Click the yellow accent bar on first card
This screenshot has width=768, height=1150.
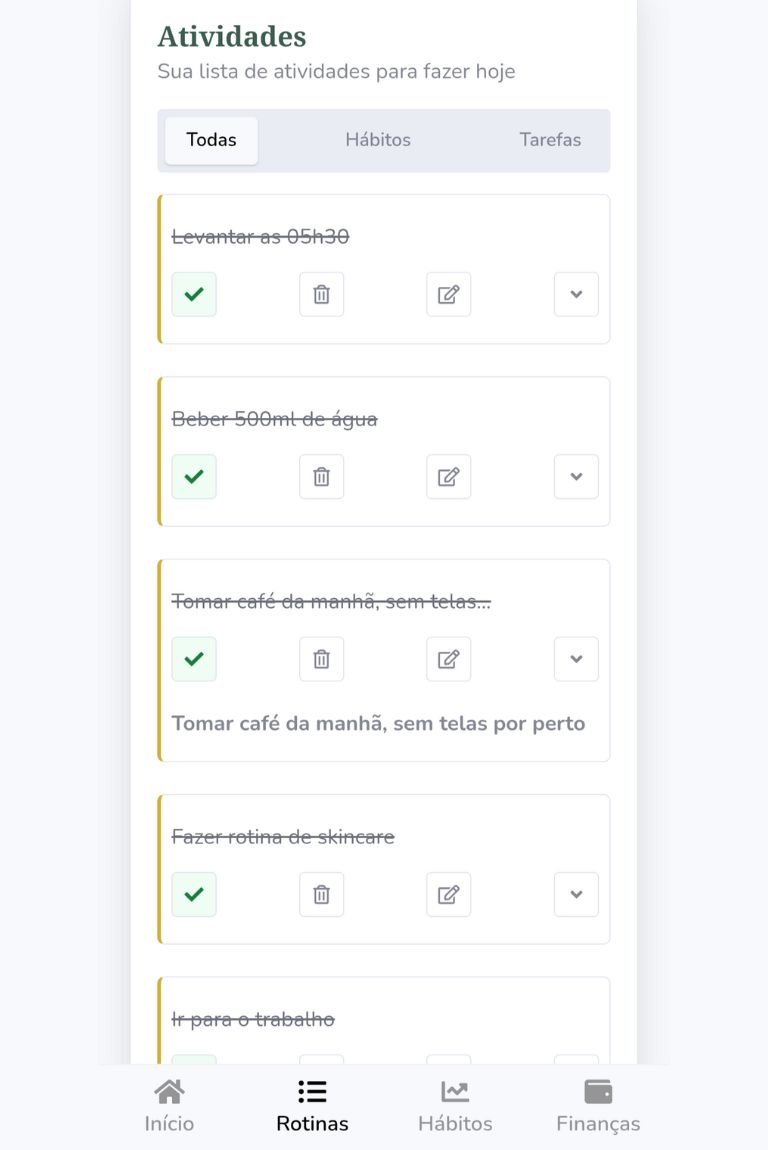point(158,268)
